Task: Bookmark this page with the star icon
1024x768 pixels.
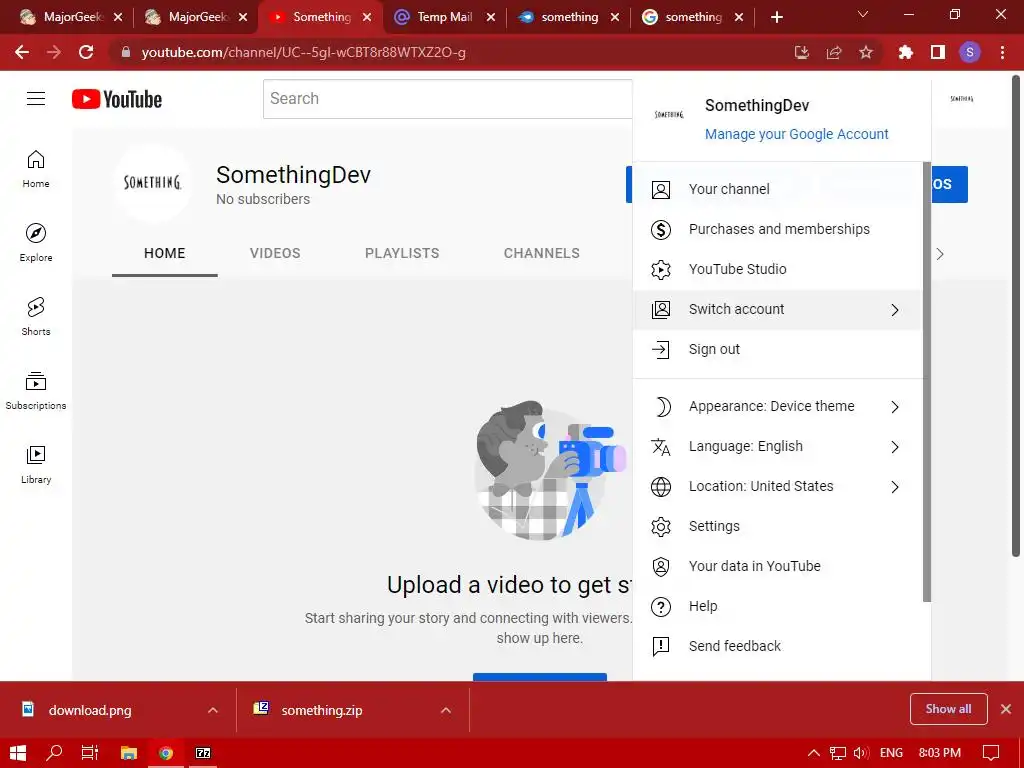Action: tap(866, 52)
